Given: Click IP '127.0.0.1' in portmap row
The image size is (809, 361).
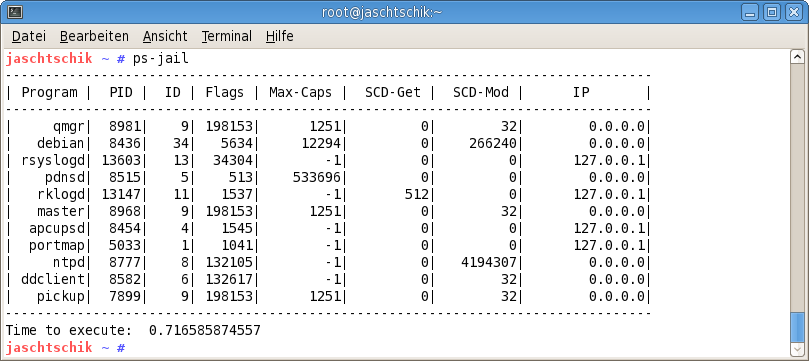Looking at the screenshot, I should tap(609, 246).
